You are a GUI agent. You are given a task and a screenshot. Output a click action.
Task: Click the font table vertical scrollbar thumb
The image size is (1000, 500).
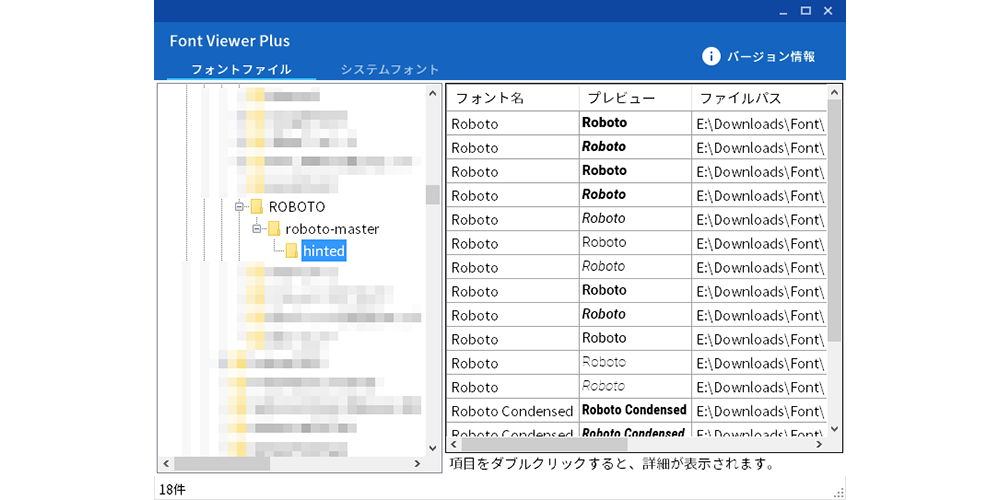pos(835,220)
